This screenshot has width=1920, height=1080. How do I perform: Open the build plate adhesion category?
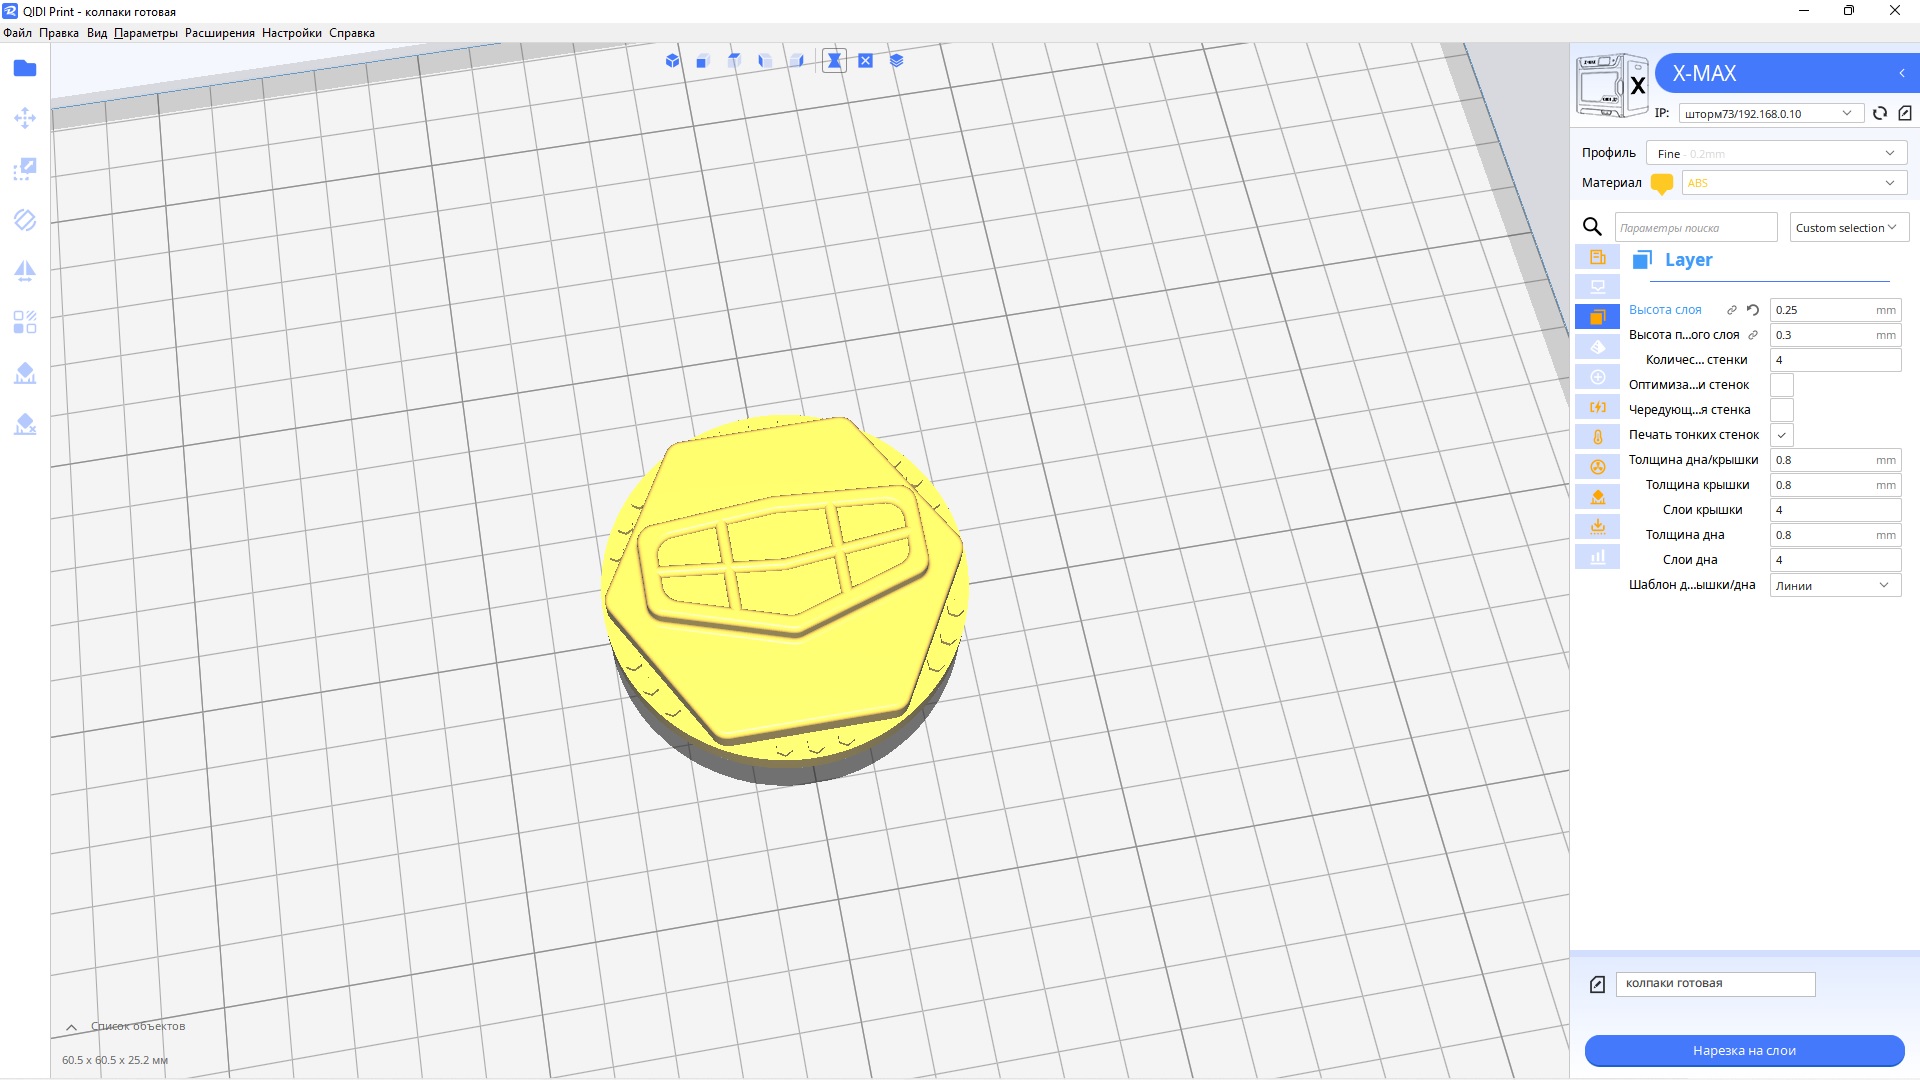(1598, 527)
